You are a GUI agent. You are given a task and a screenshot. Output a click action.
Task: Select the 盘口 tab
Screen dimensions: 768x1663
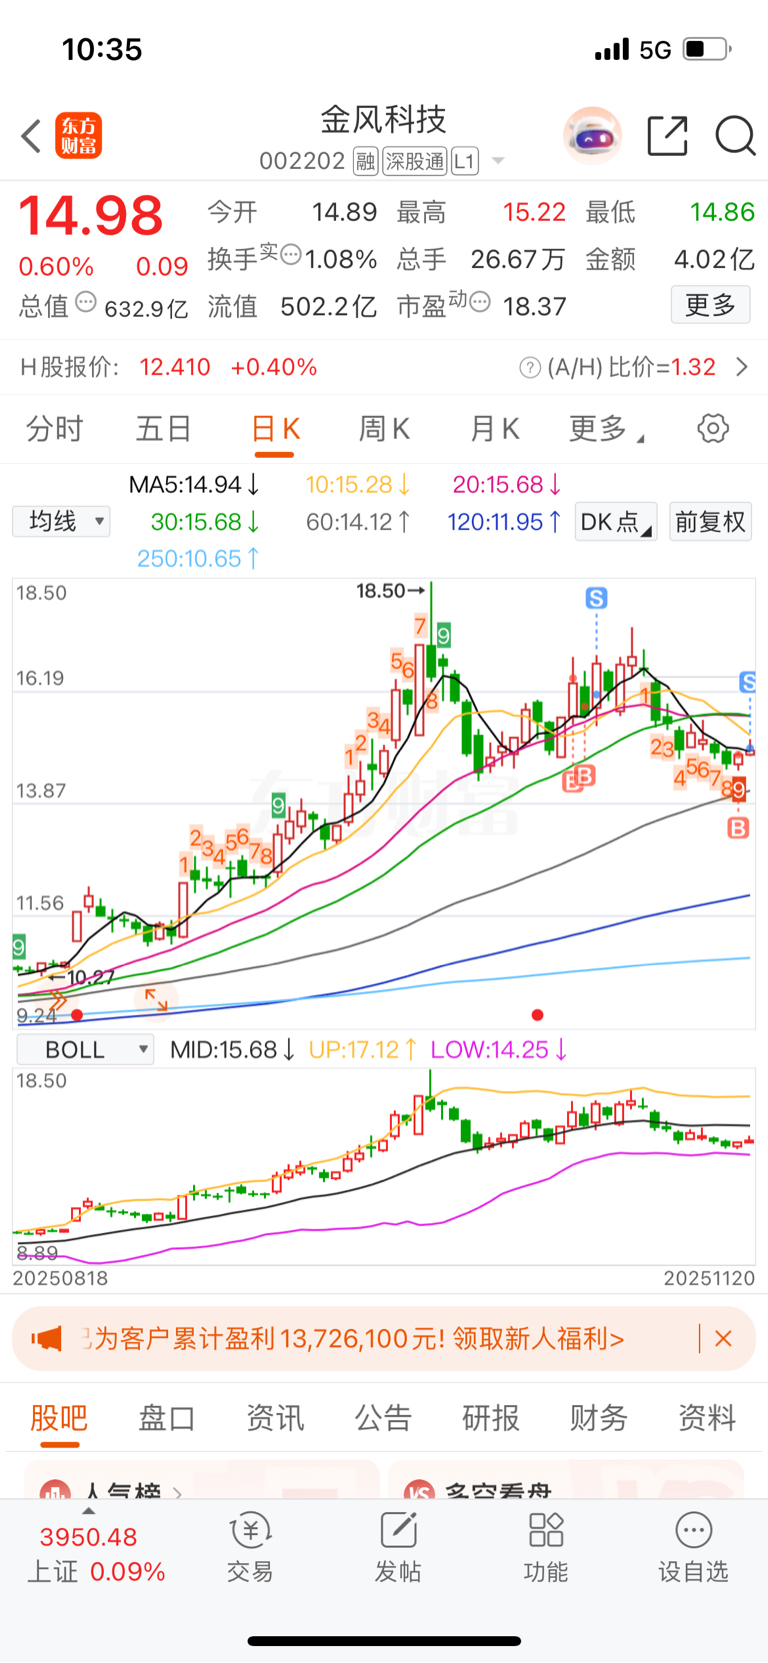click(167, 1417)
